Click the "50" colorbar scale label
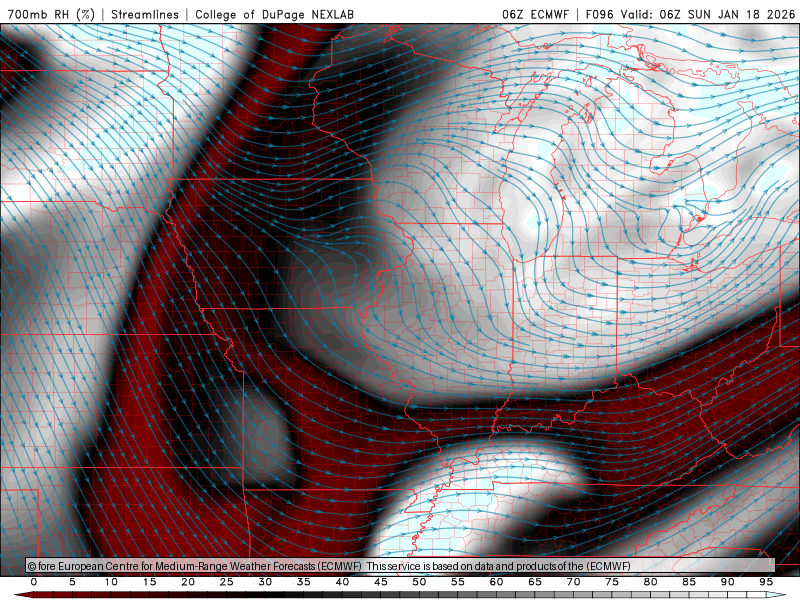 pyautogui.click(x=419, y=582)
